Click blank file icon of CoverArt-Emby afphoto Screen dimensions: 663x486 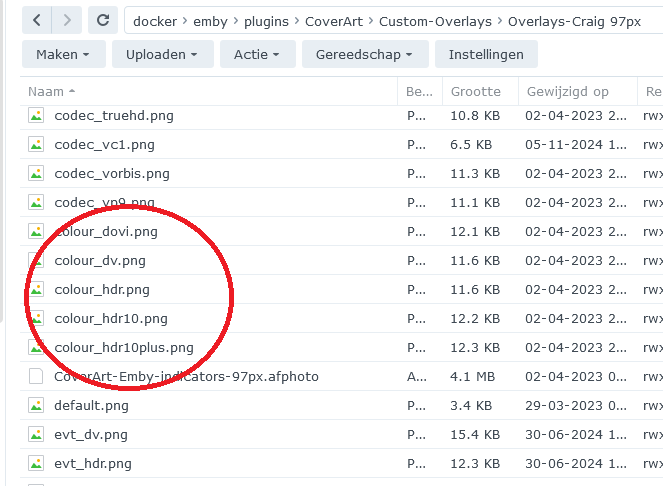point(36,376)
